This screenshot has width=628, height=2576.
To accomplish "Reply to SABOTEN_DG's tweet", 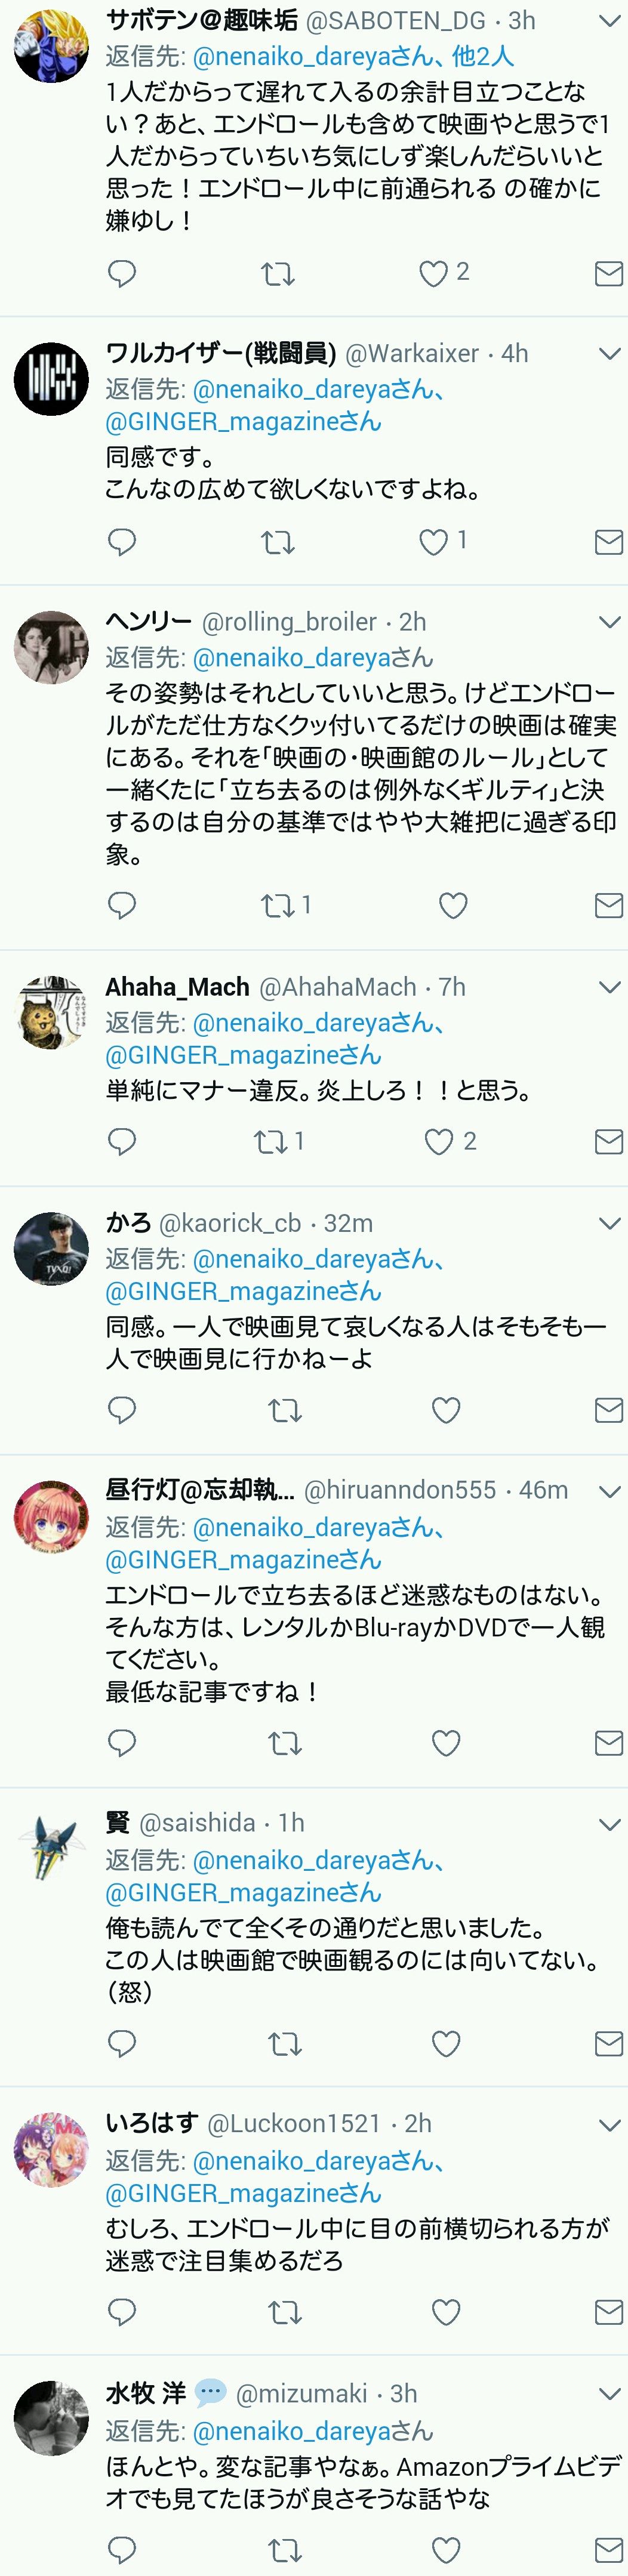I will point(122,273).
